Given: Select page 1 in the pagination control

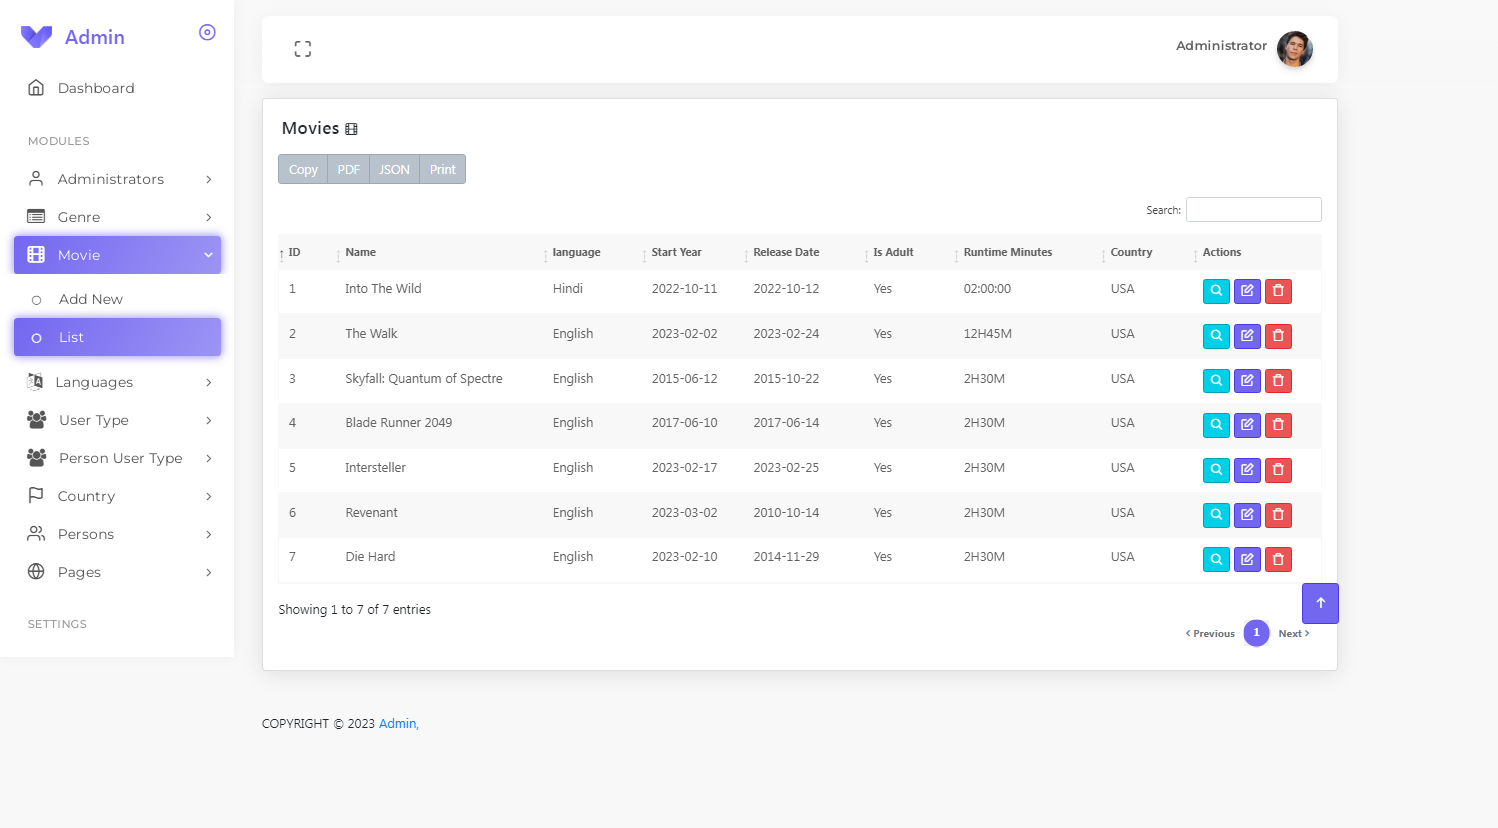Looking at the screenshot, I should point(1256,633).
